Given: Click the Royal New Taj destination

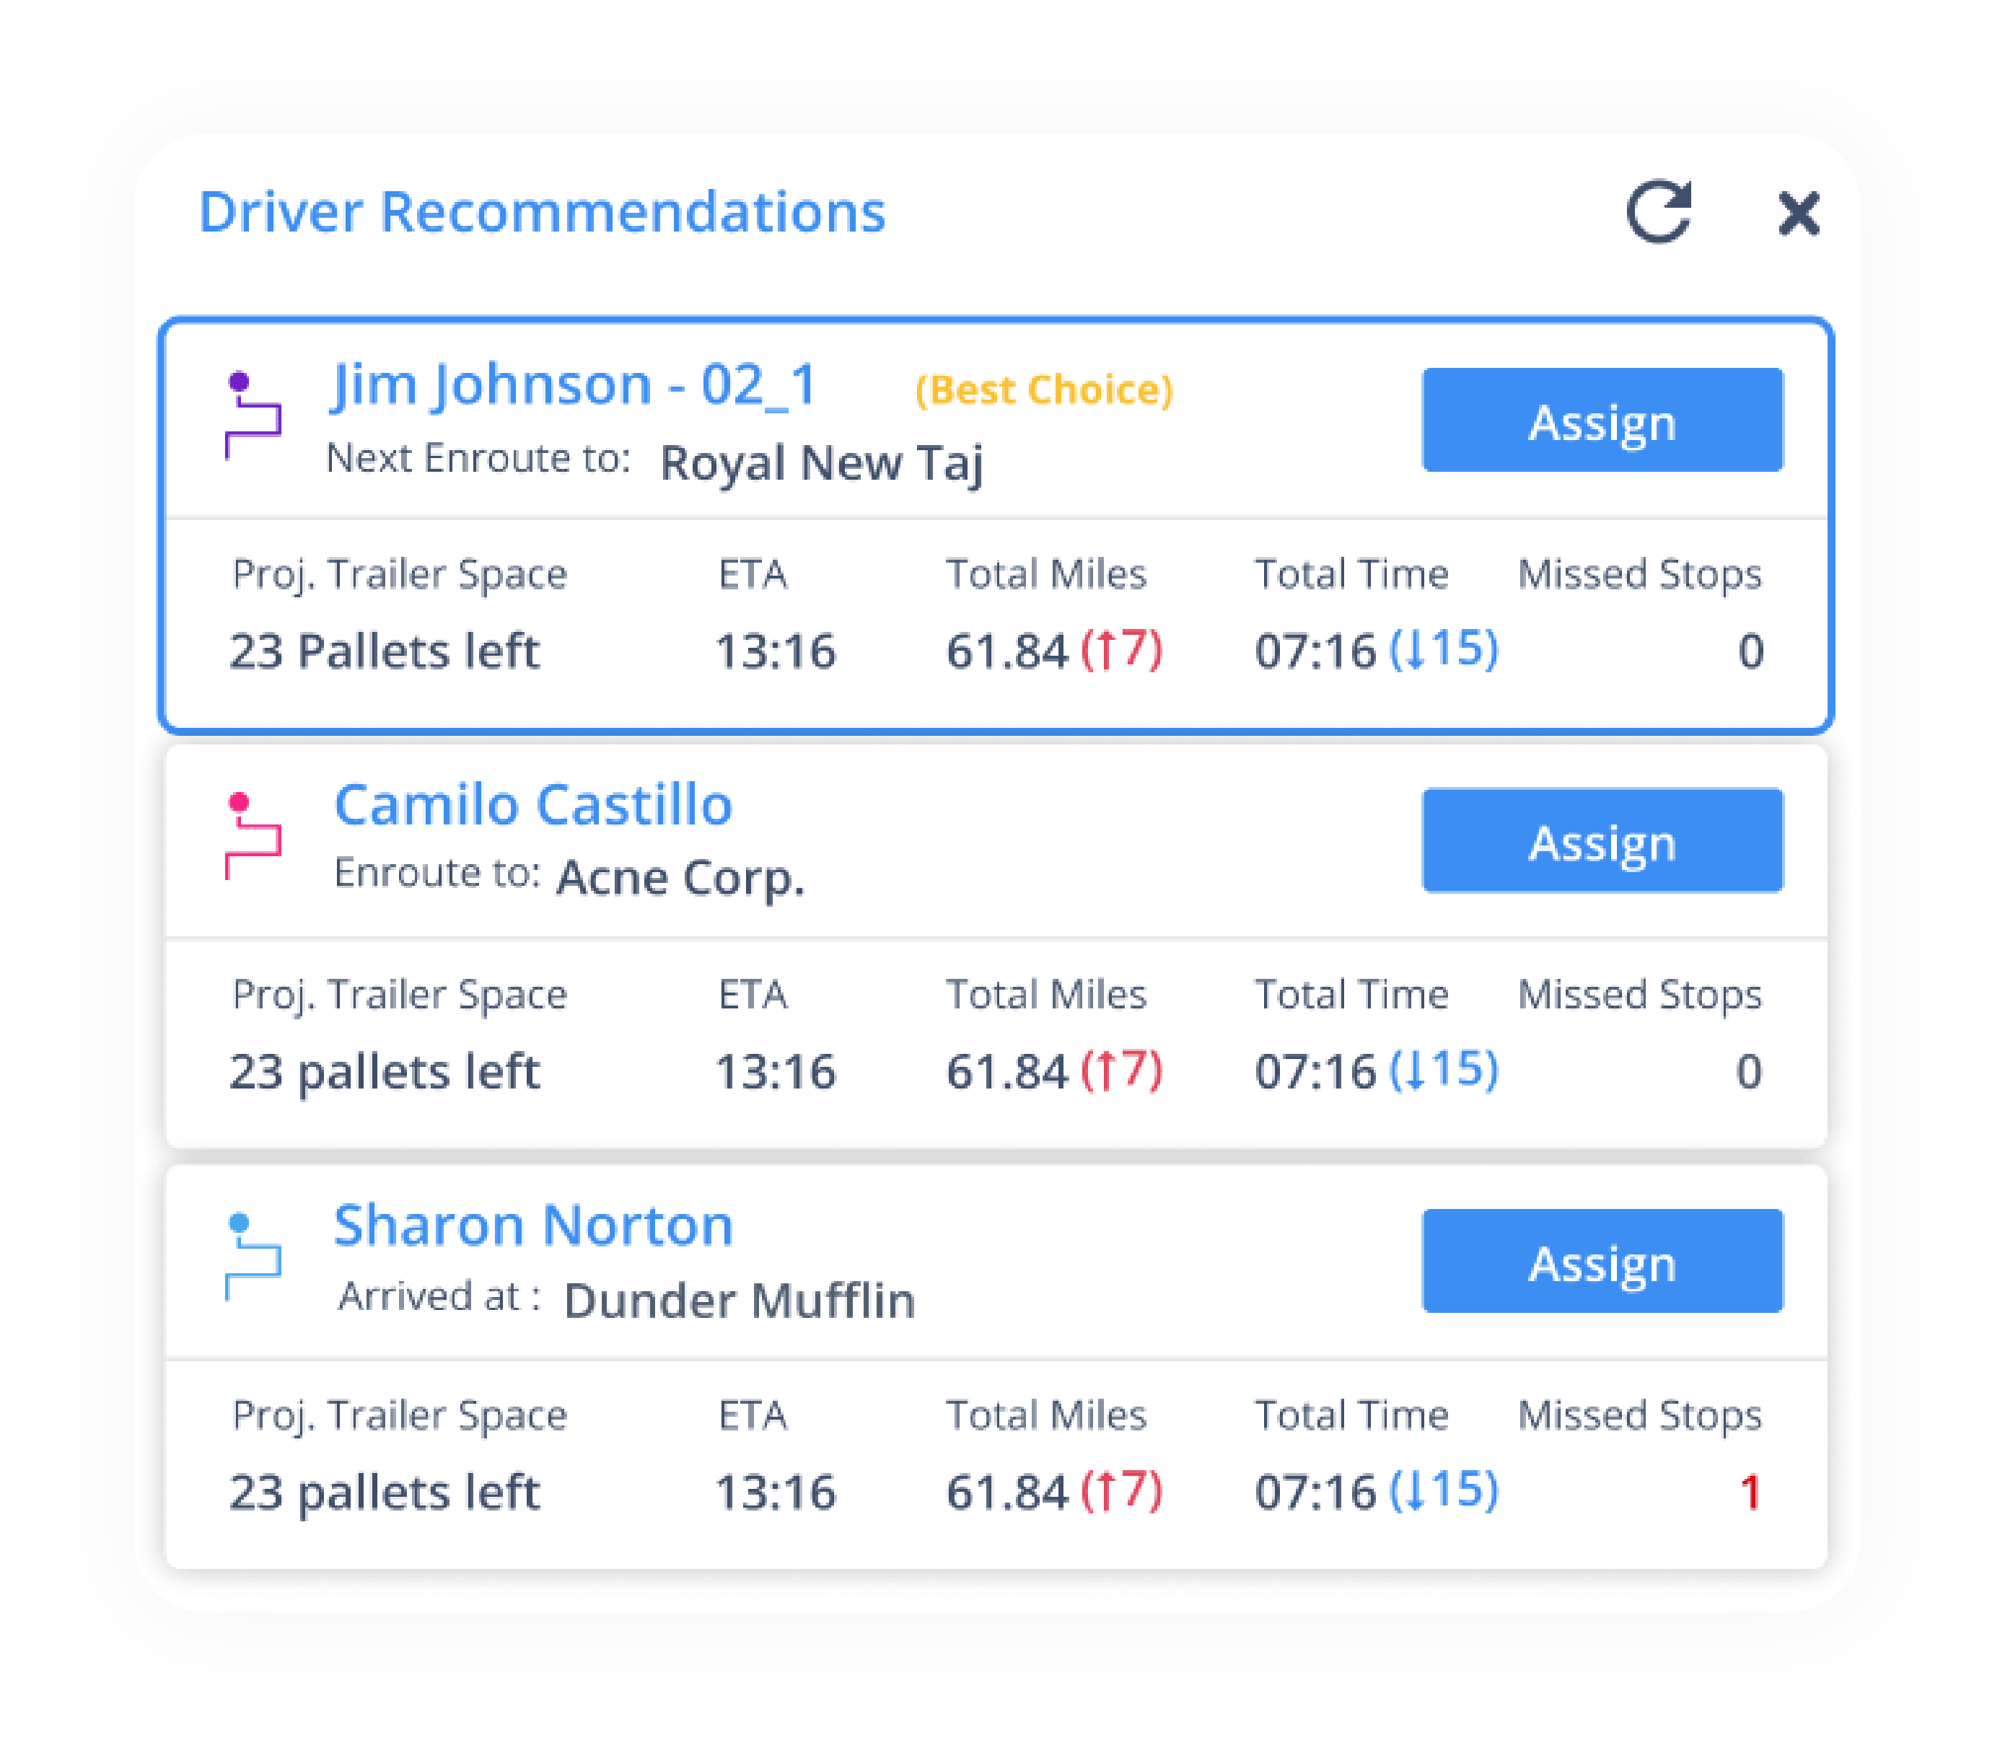Looking at the screenshot, I should point(821,463).
